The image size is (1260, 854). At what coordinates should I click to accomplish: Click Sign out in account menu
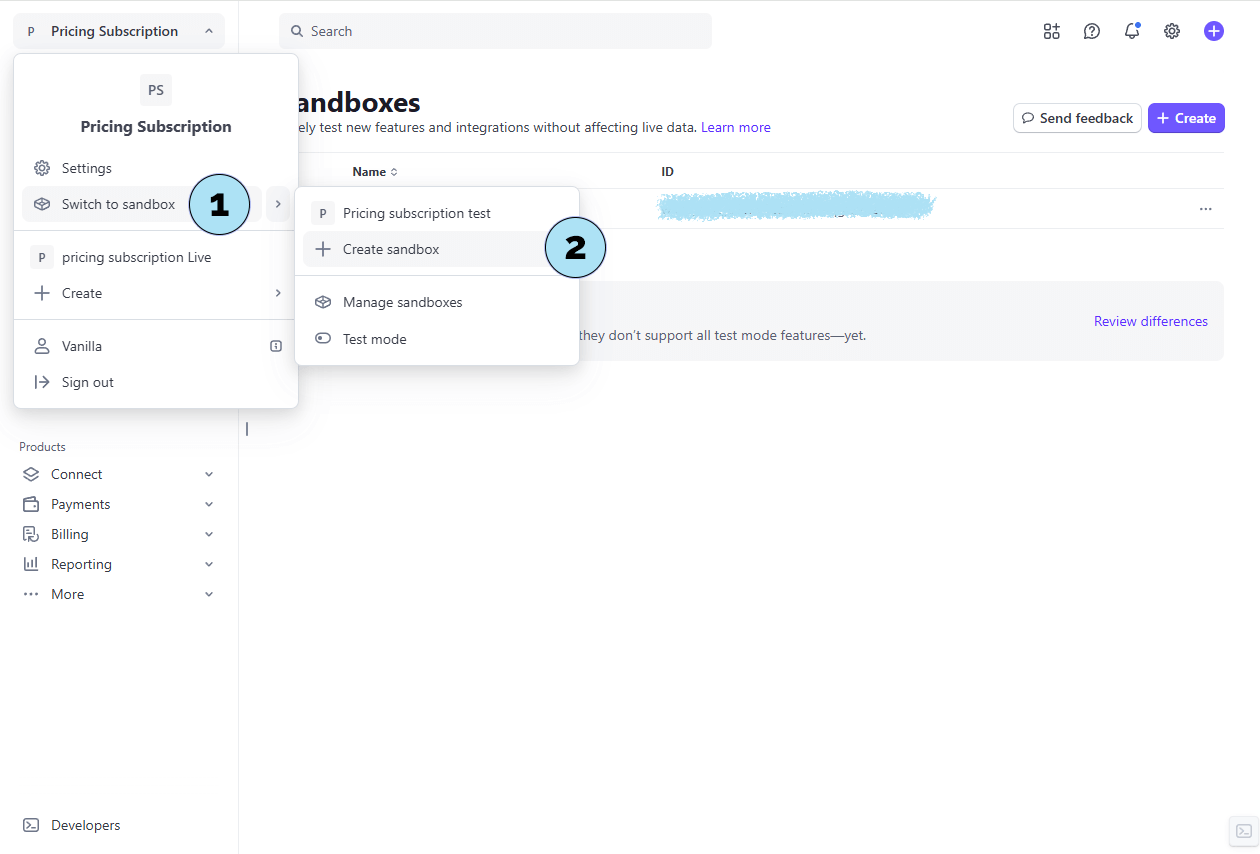pyautogui.click(x=87, y=382)
